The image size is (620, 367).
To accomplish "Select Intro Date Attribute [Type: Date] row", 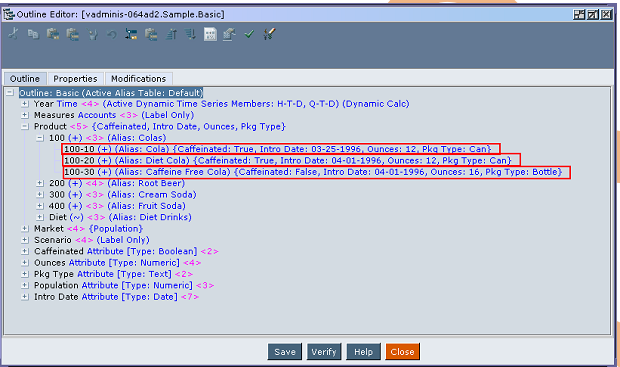I will pyautogui.click(x=116, y=297).
